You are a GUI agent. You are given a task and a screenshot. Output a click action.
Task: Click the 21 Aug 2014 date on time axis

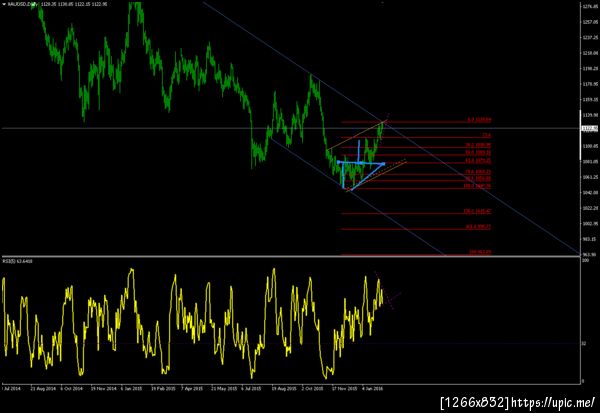tap(42, 388)
